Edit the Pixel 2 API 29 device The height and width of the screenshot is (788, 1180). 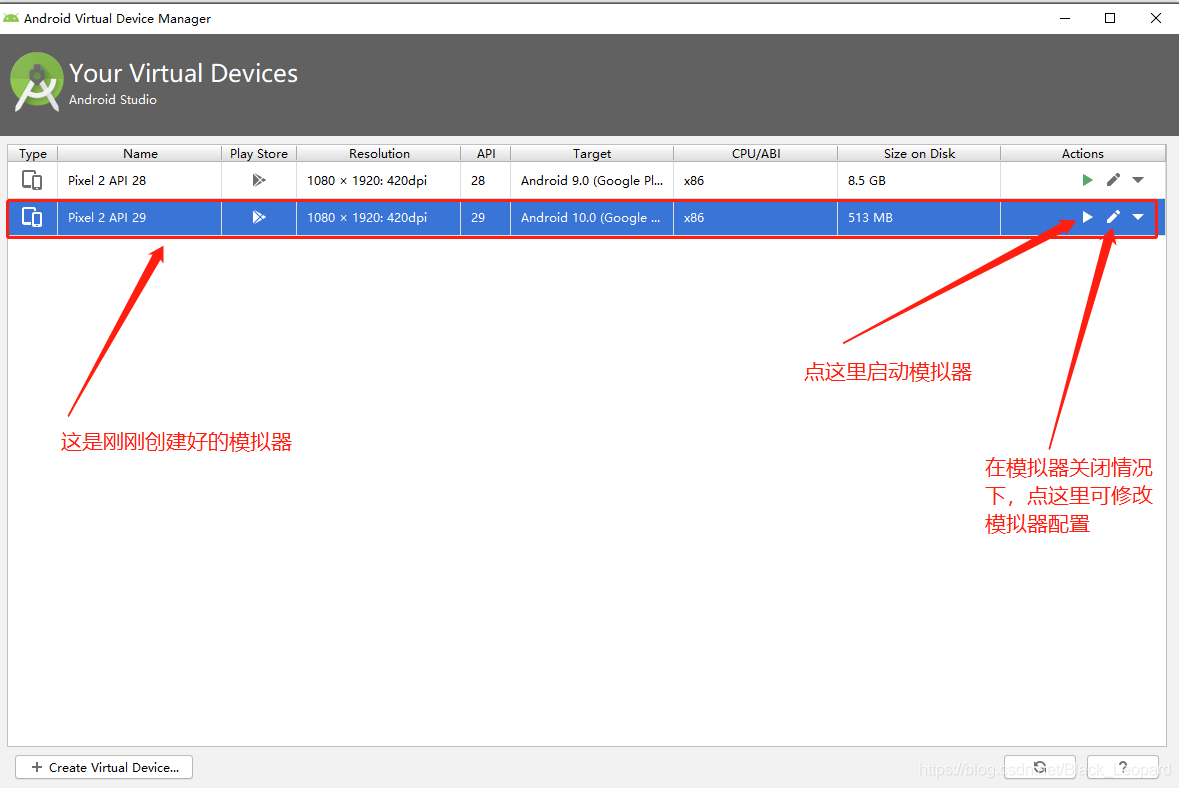(1113, 217)
